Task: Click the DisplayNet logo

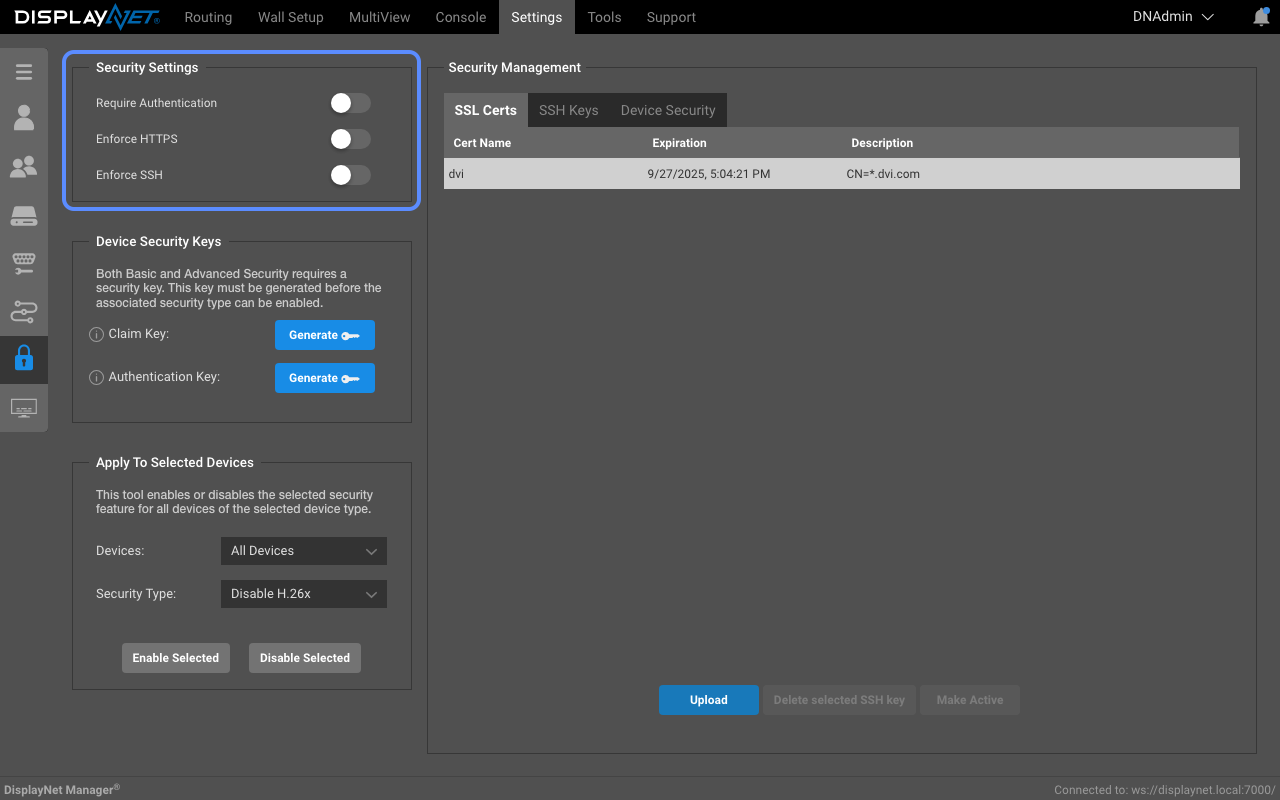Action: click(x=85, y=17)
